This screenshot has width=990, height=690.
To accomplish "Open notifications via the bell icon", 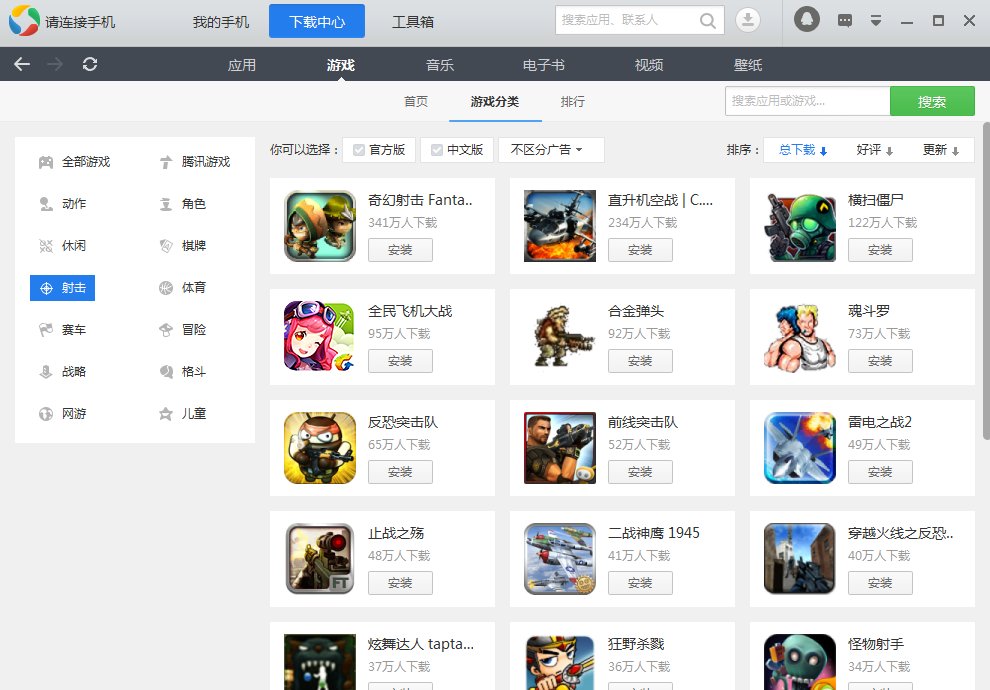I will [x=806, y=19].
